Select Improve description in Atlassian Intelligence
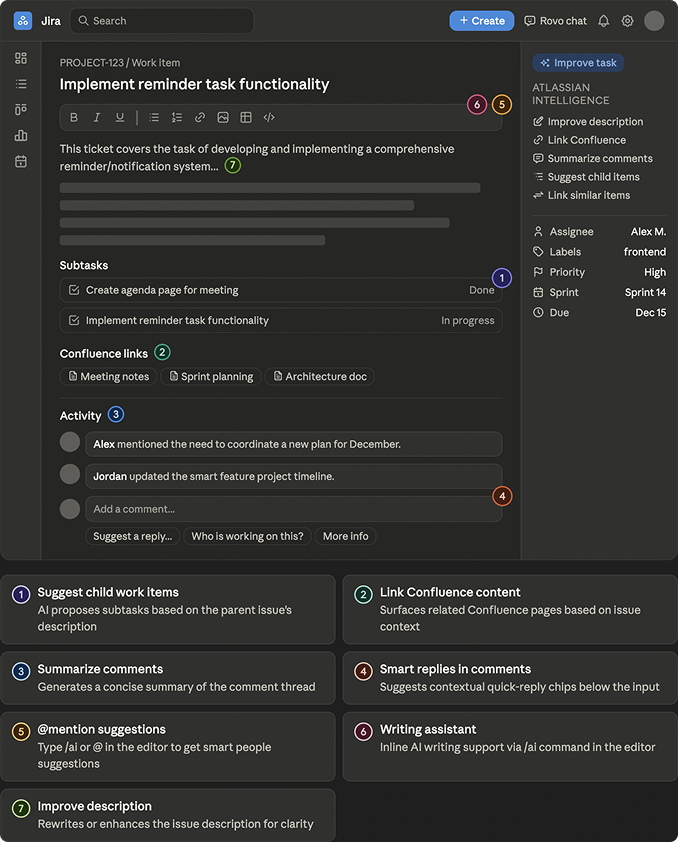 (x=588, y=122)
